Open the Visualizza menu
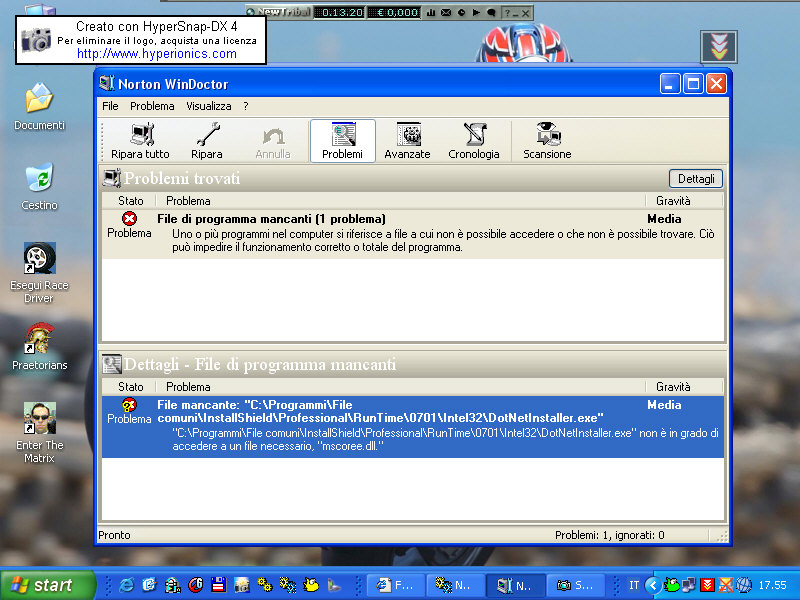 [x=209, y=106]
